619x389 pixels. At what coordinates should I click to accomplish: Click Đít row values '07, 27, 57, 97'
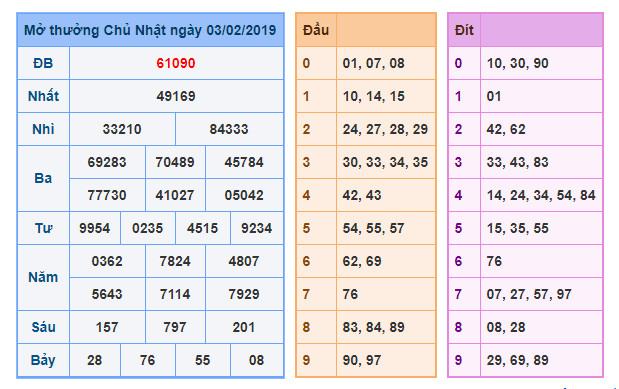(529, 294)
